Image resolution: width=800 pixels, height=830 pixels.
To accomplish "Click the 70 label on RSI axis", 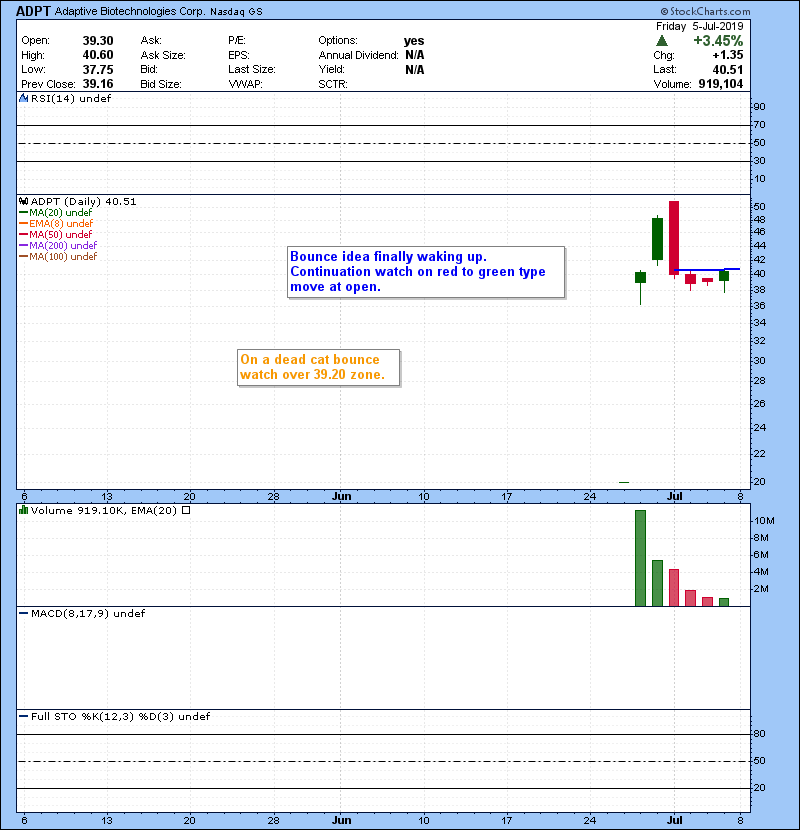I will [759, 125].
